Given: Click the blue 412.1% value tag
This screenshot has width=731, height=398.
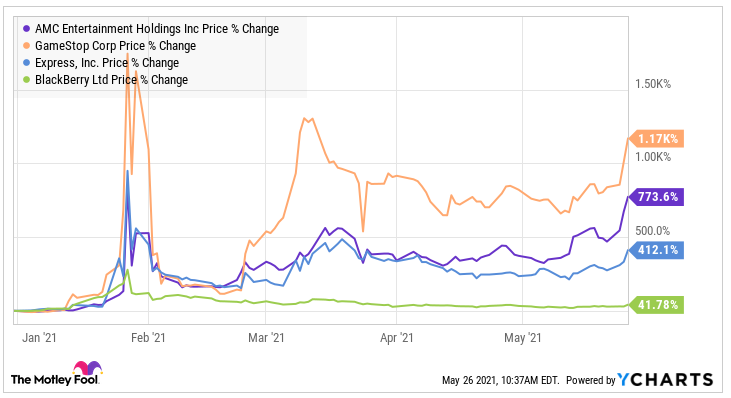Looking at the screenshot, I should (656, 250).
